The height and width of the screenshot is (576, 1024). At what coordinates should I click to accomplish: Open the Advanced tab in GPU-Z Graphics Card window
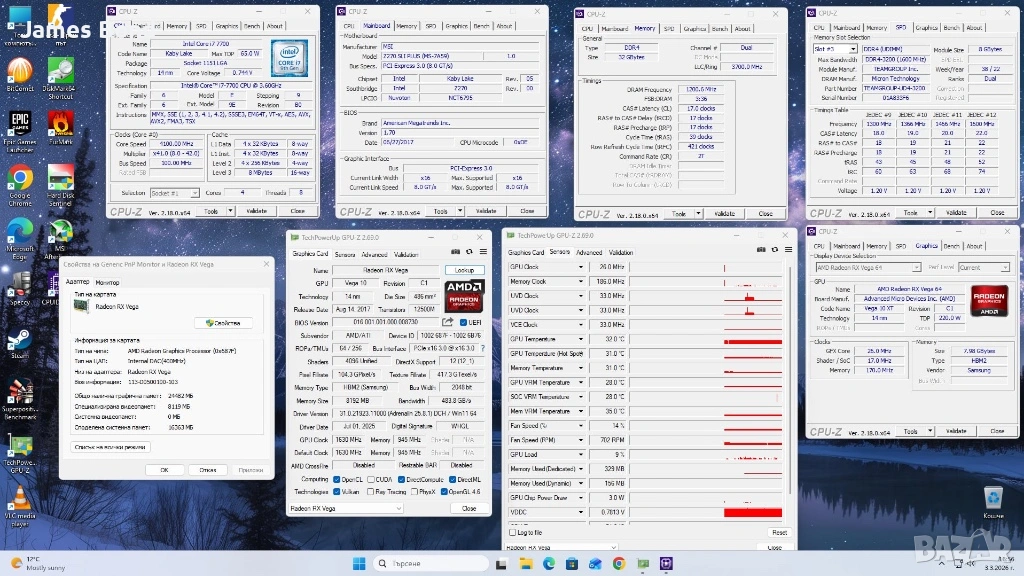(x=374, y=254)
